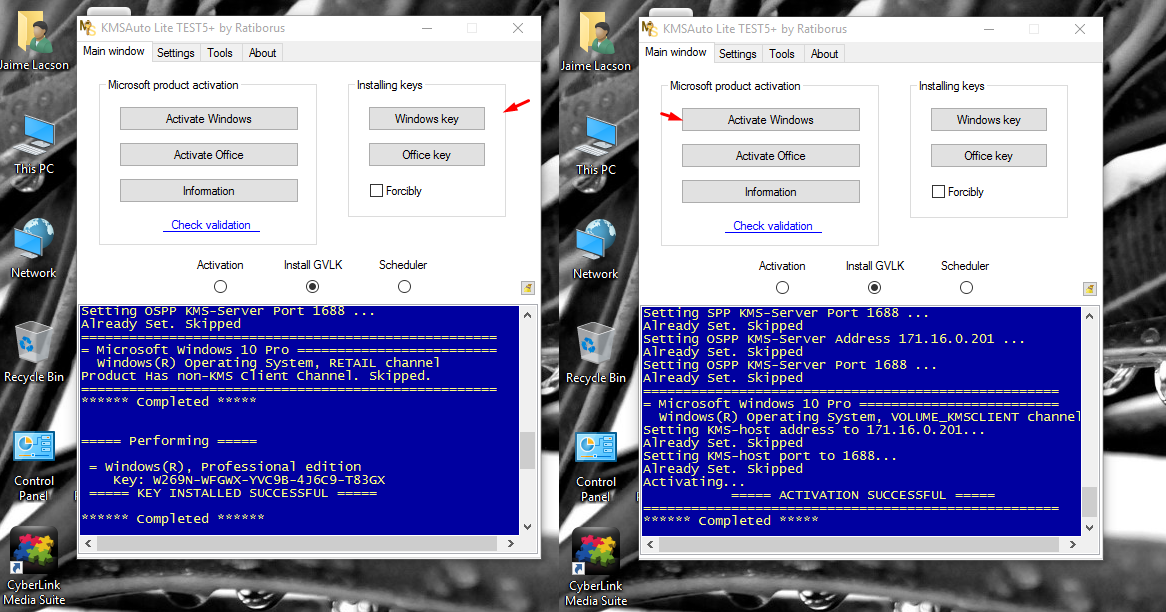Select the Scheduler radio button in the left window
This screenshot has height=612, width=1166.
tap(404, 286)
